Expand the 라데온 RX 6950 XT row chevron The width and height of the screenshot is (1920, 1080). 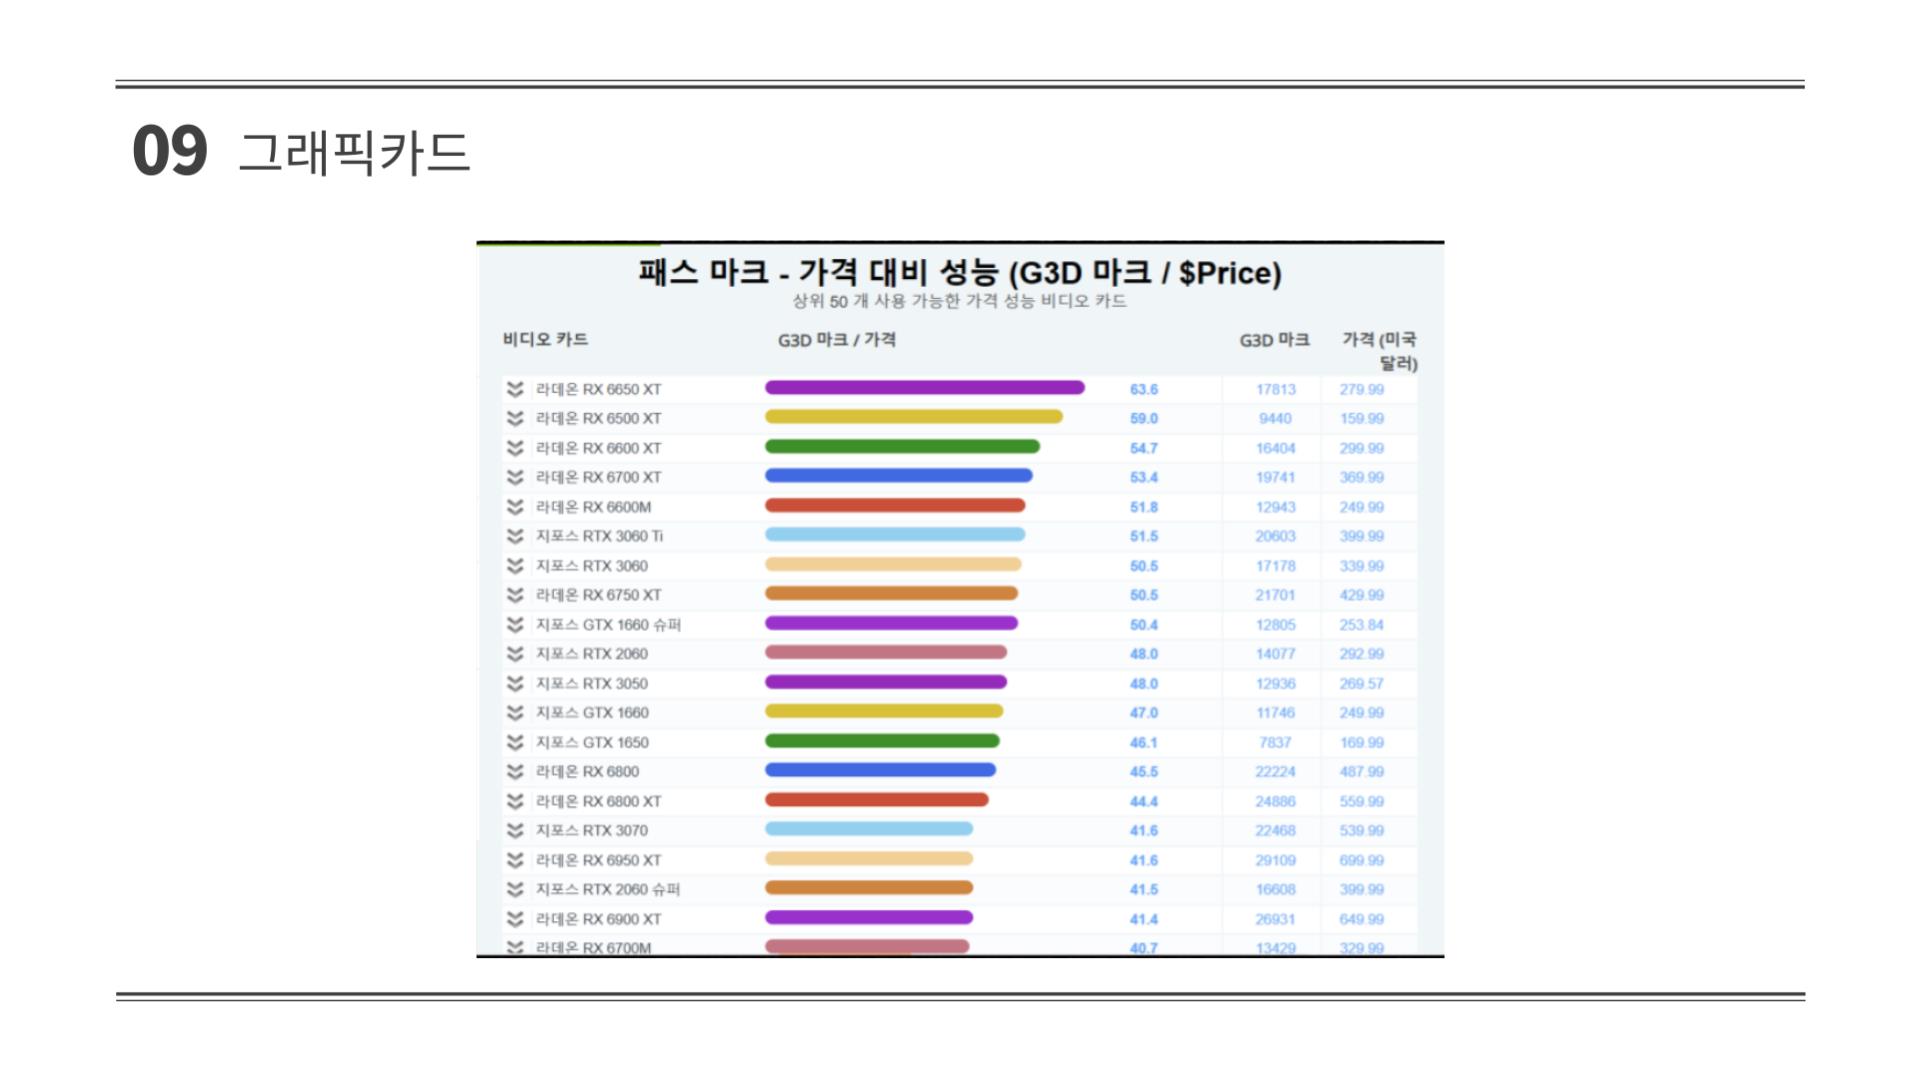tap(515, 861)
